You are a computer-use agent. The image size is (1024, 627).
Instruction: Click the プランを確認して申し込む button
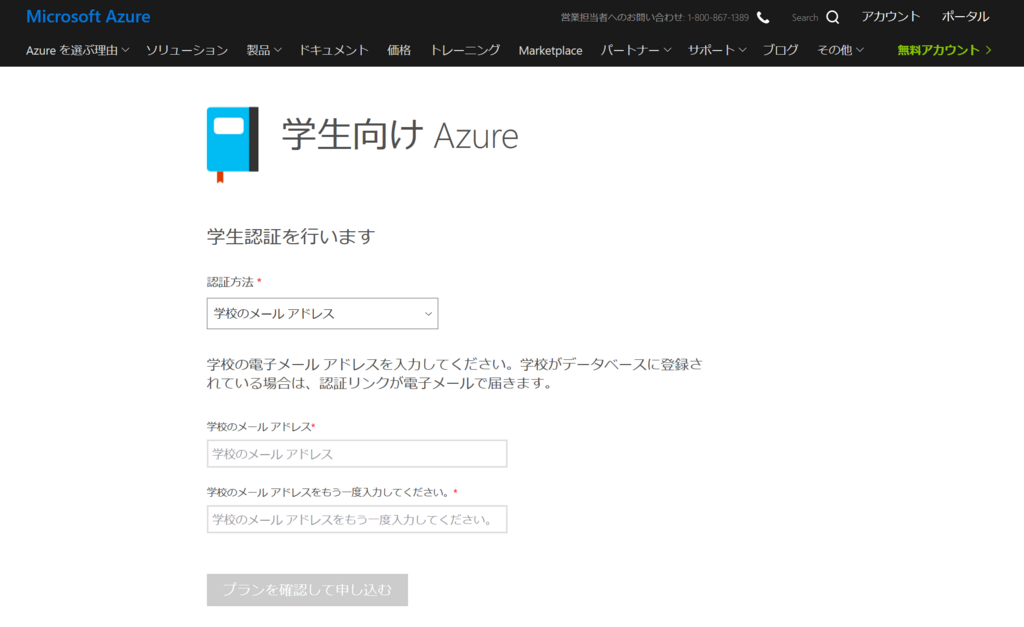(x=308, y=590)
